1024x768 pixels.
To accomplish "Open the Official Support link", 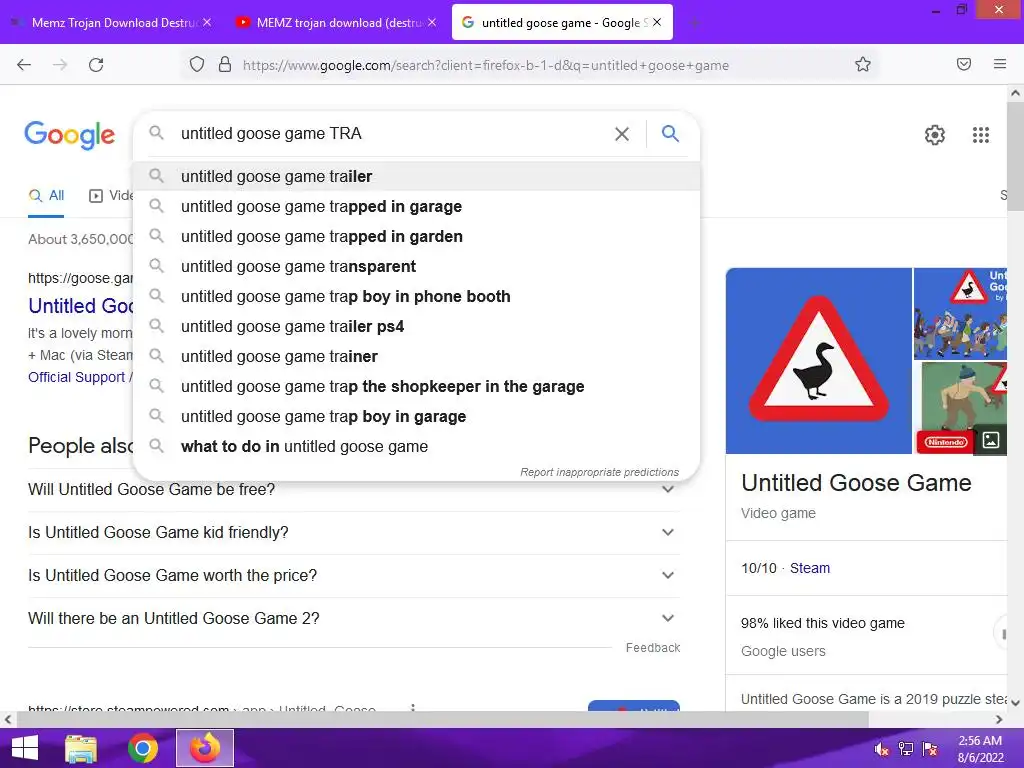I will [77, 377].
